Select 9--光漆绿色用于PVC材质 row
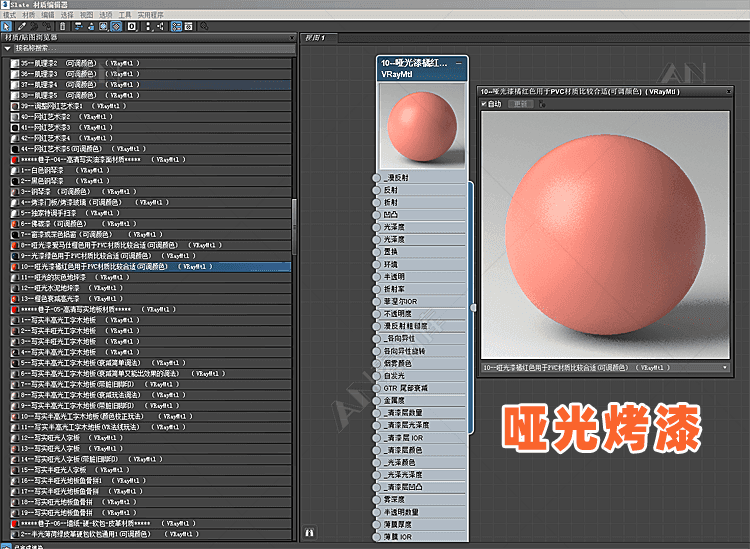This screenshot has width=750, height=549. pos(151,256)
